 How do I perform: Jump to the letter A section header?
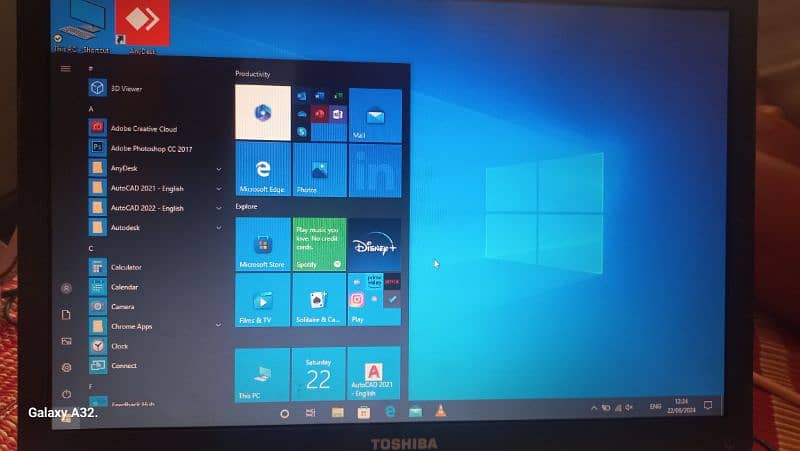click(x=91, y=109)
